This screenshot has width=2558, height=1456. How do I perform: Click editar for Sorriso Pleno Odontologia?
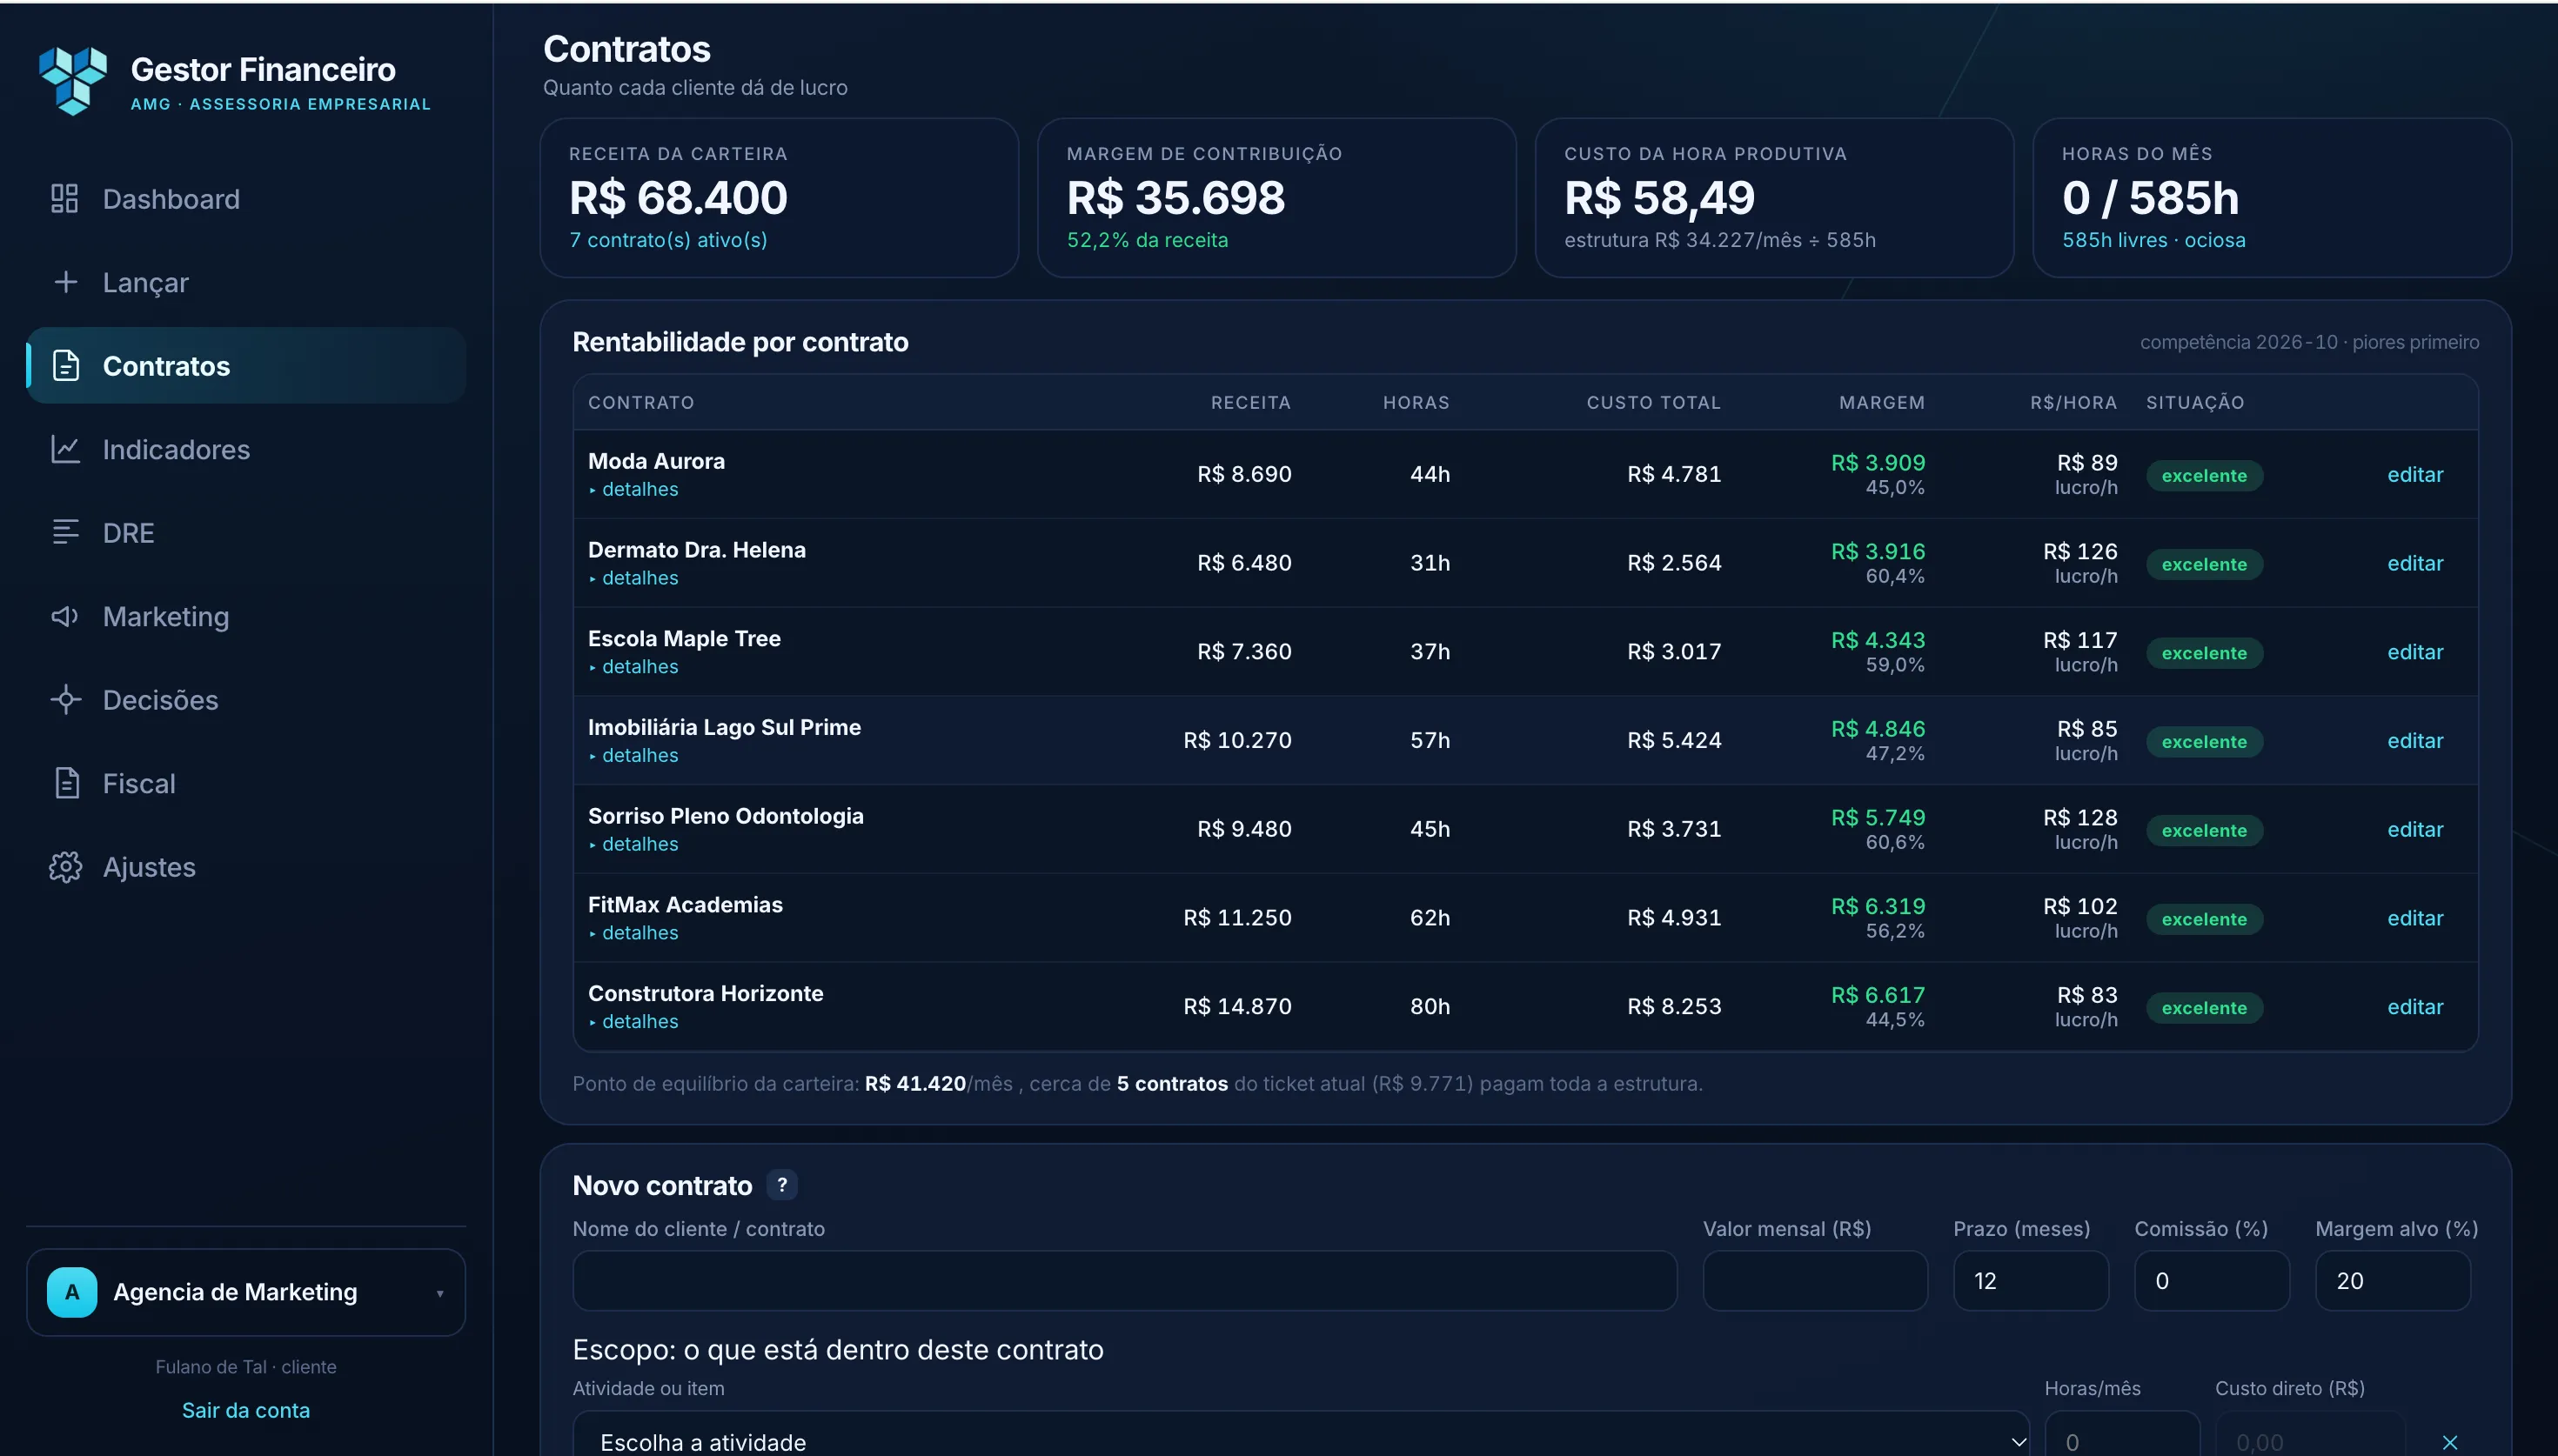(2415, 829)
